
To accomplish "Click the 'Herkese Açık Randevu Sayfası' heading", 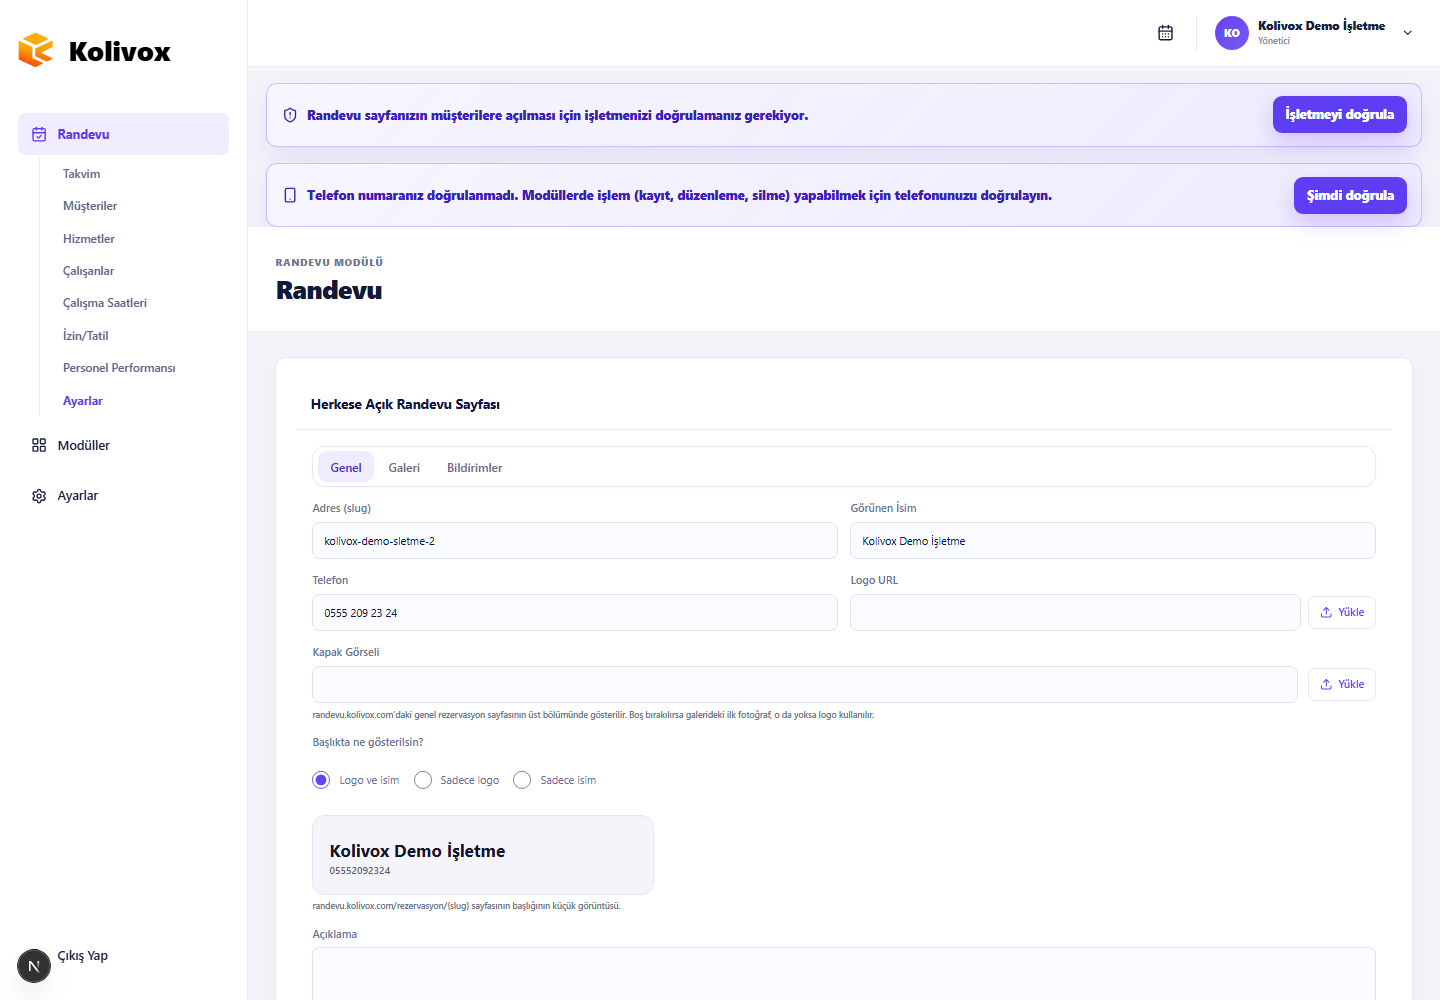I will click(x=405, y=404).
